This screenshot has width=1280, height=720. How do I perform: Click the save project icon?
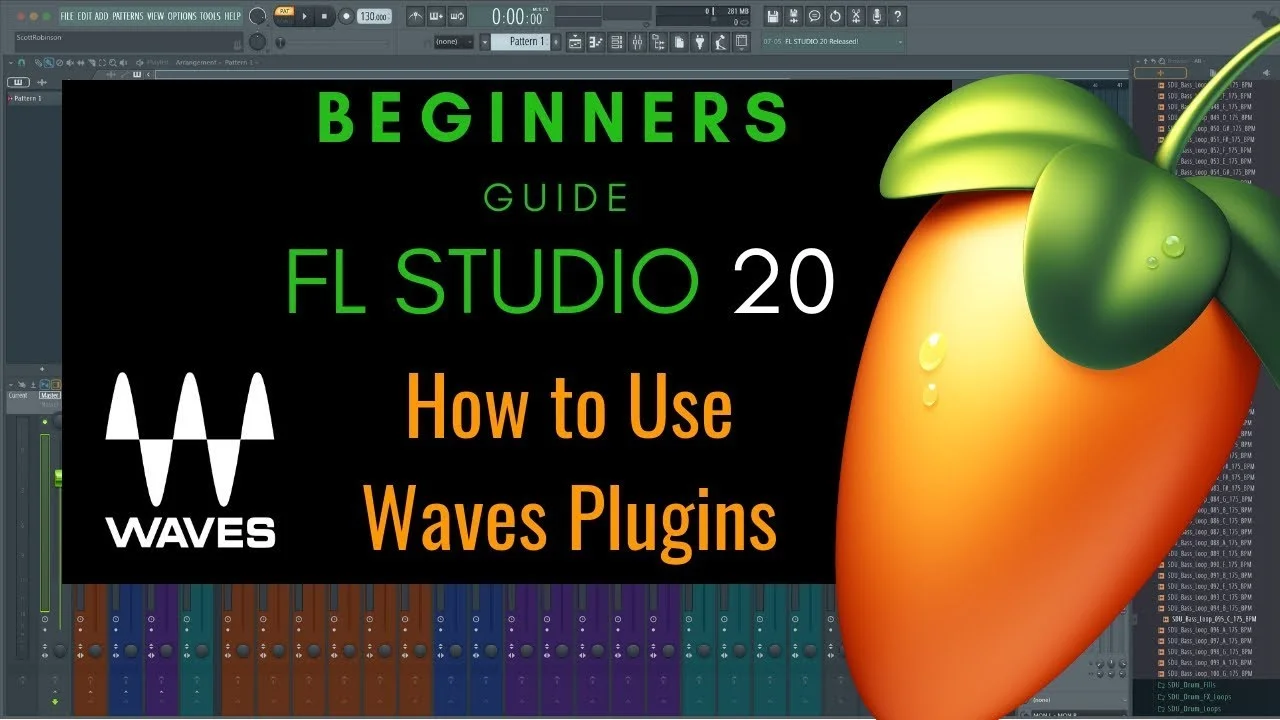pyautogui.click(x=772, y=14)
